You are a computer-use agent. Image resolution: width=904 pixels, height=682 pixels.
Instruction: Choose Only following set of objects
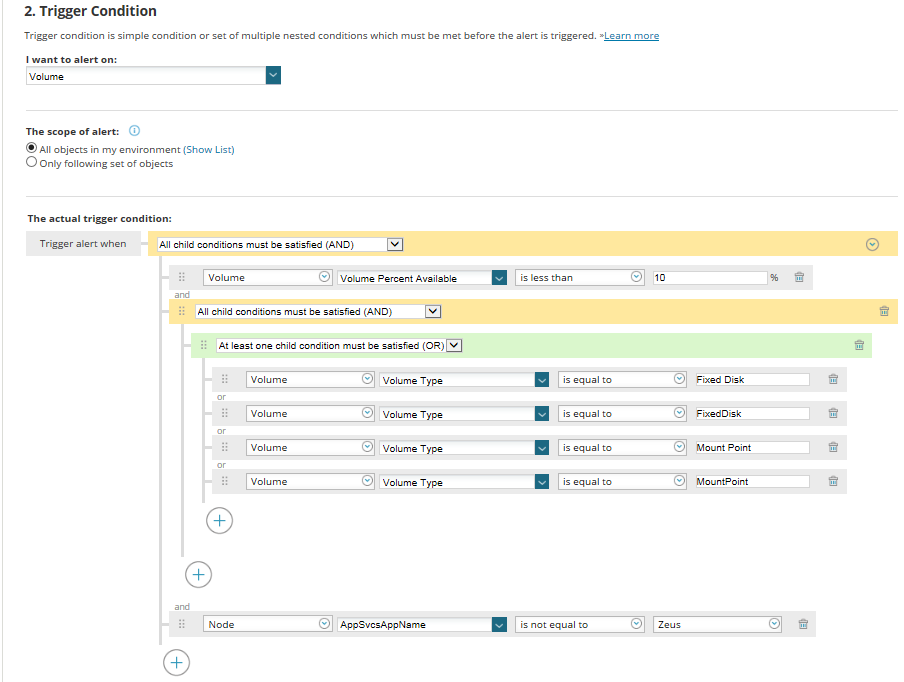[x=32, y=163]
